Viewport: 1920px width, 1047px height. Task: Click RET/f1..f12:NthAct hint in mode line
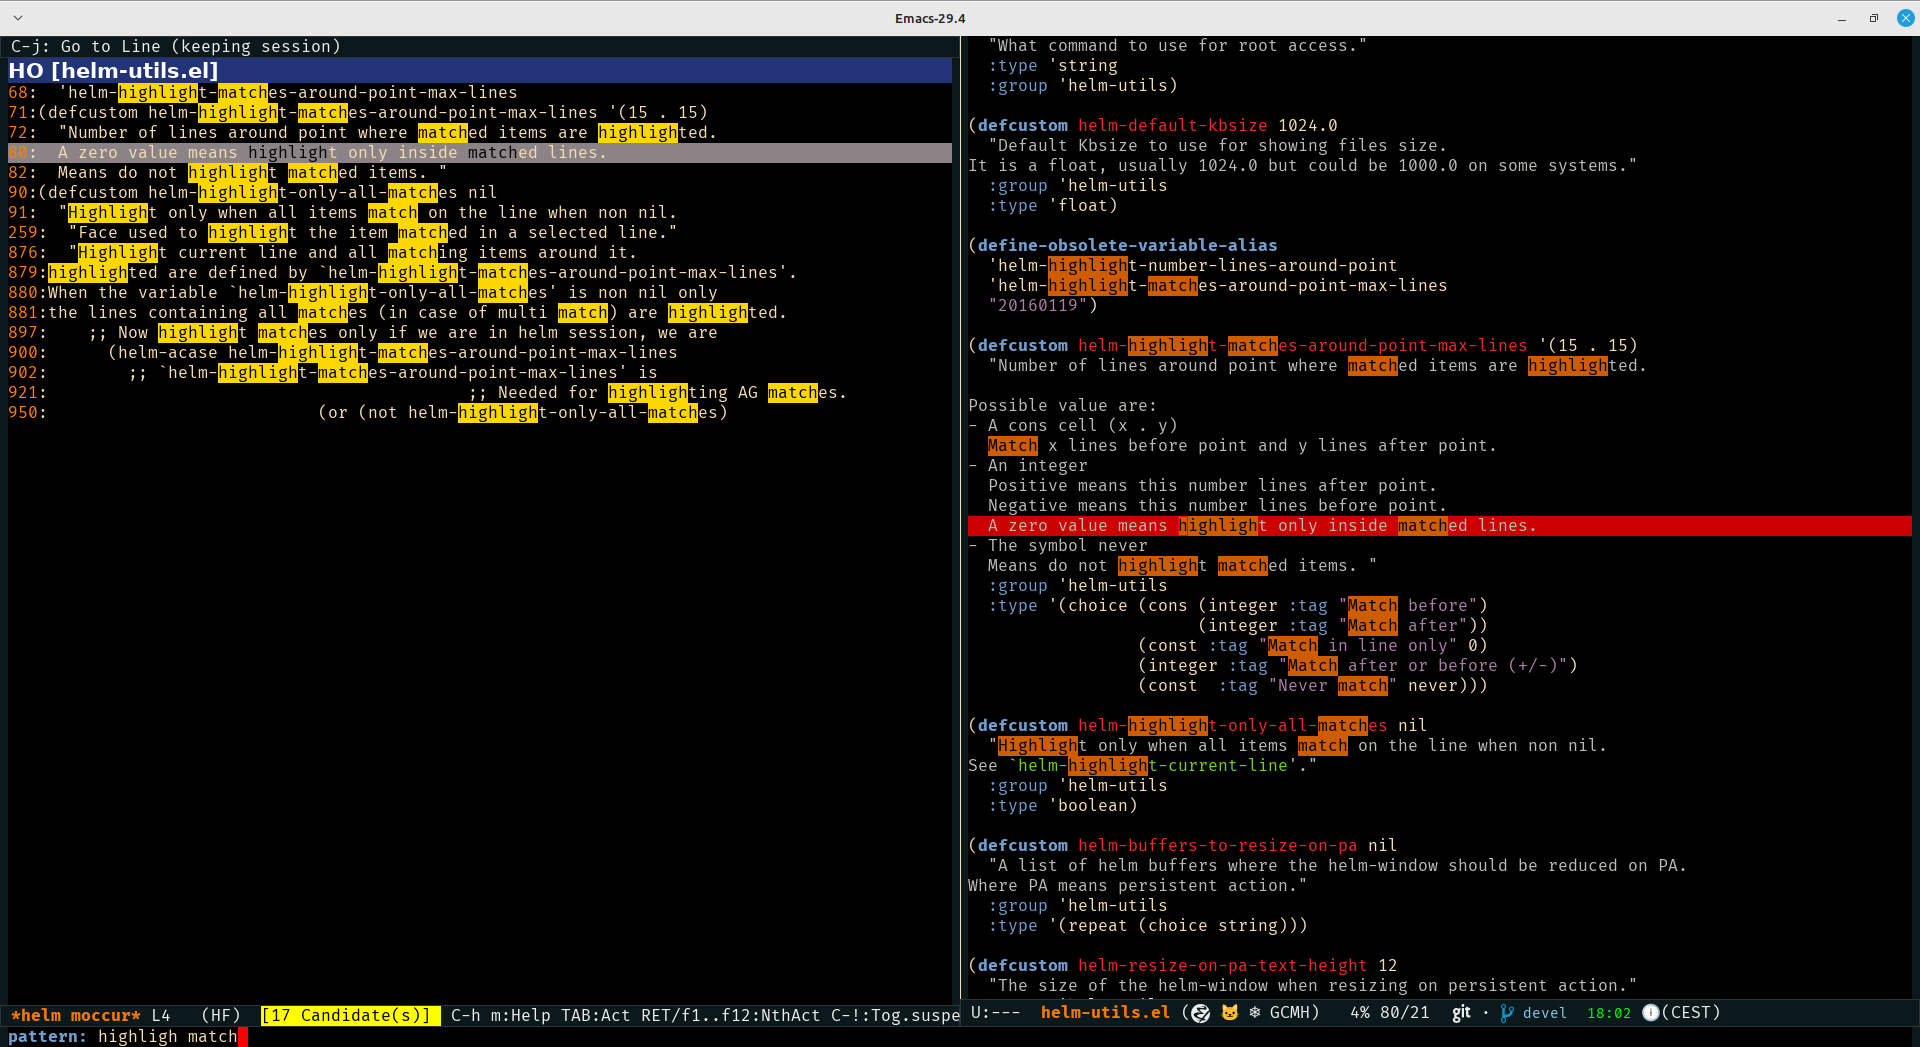[x=730, y=1015]
